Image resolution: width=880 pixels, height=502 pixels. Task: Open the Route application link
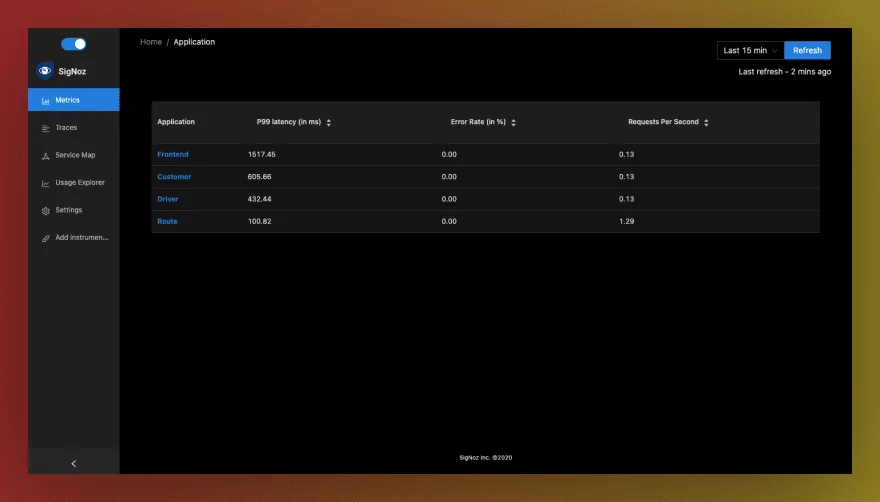coord(167,221)
